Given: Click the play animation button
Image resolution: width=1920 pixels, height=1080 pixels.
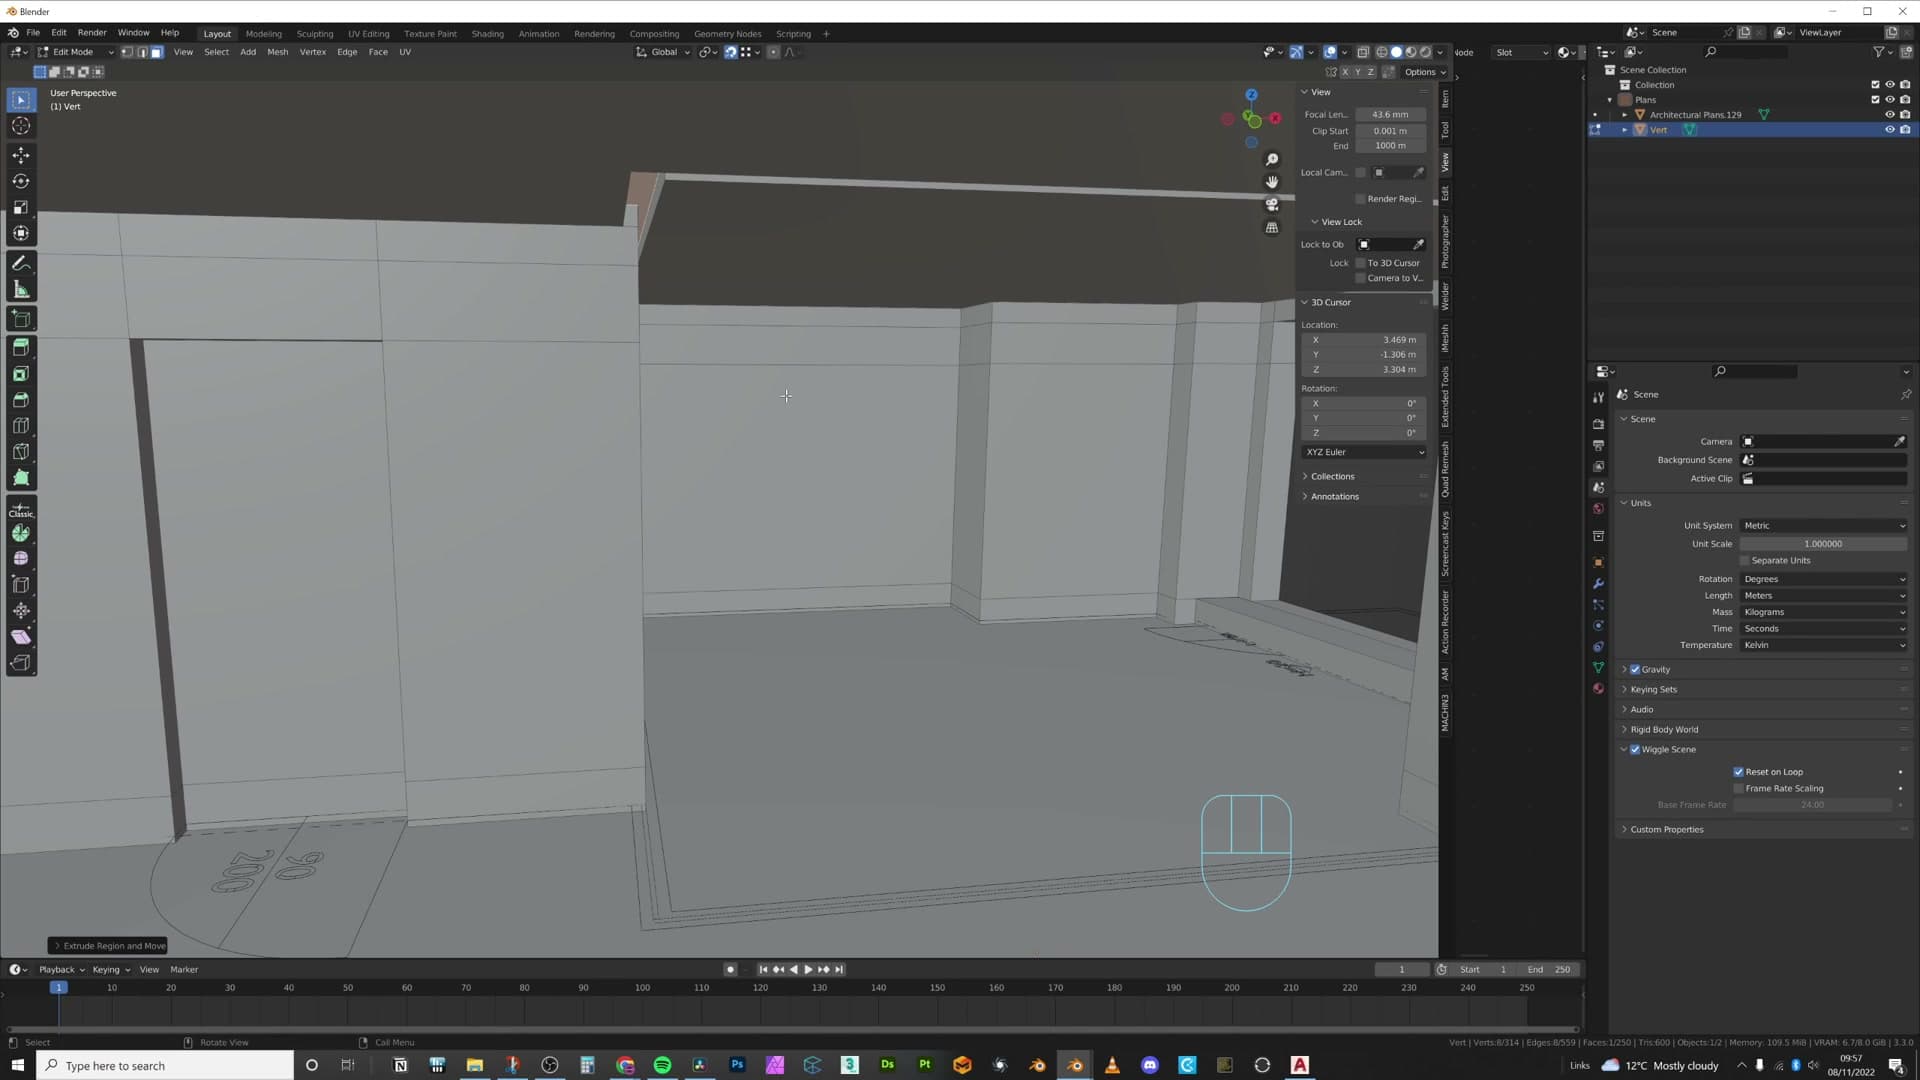Looking at the screenshot, I should 808,970.
